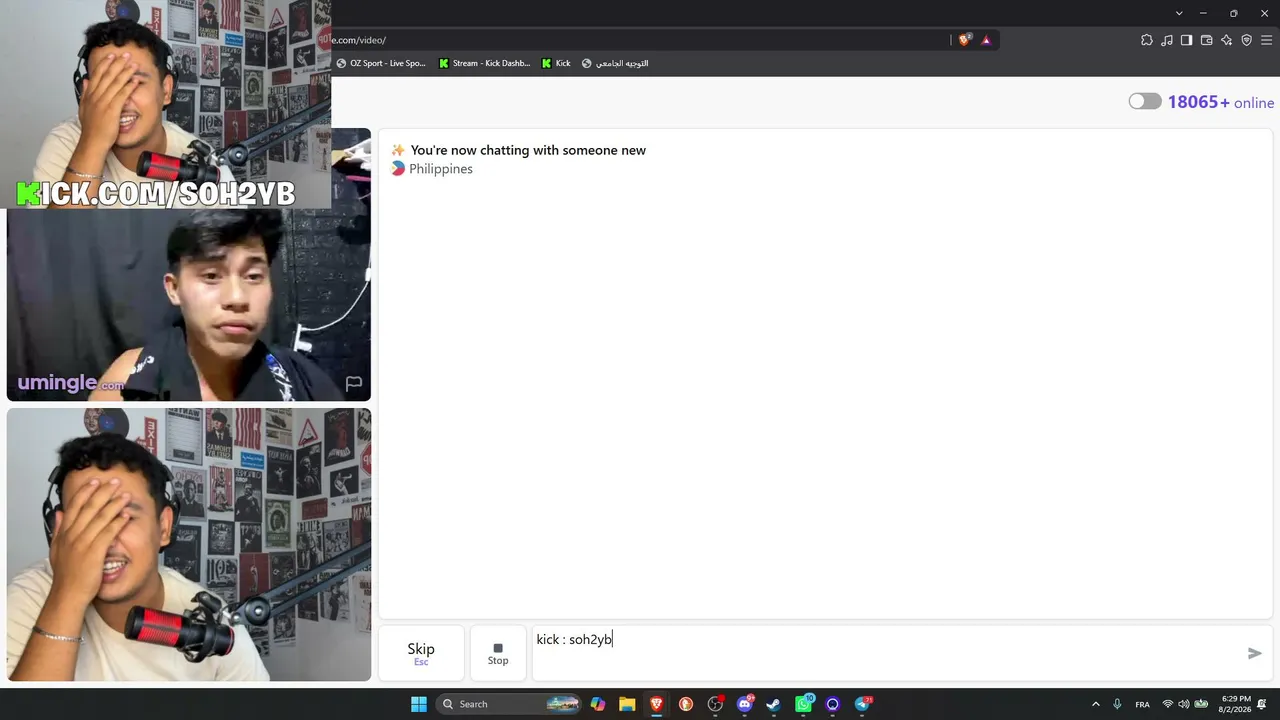This screenshot has width=1280, height=720.
Task: Open DuckDuckGo from the taskbar
Action: click(x=686, y=704)
